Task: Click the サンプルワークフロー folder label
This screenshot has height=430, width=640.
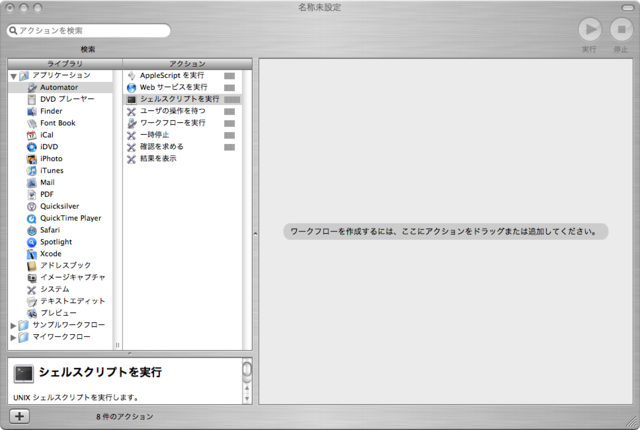Action: [69, 325]
